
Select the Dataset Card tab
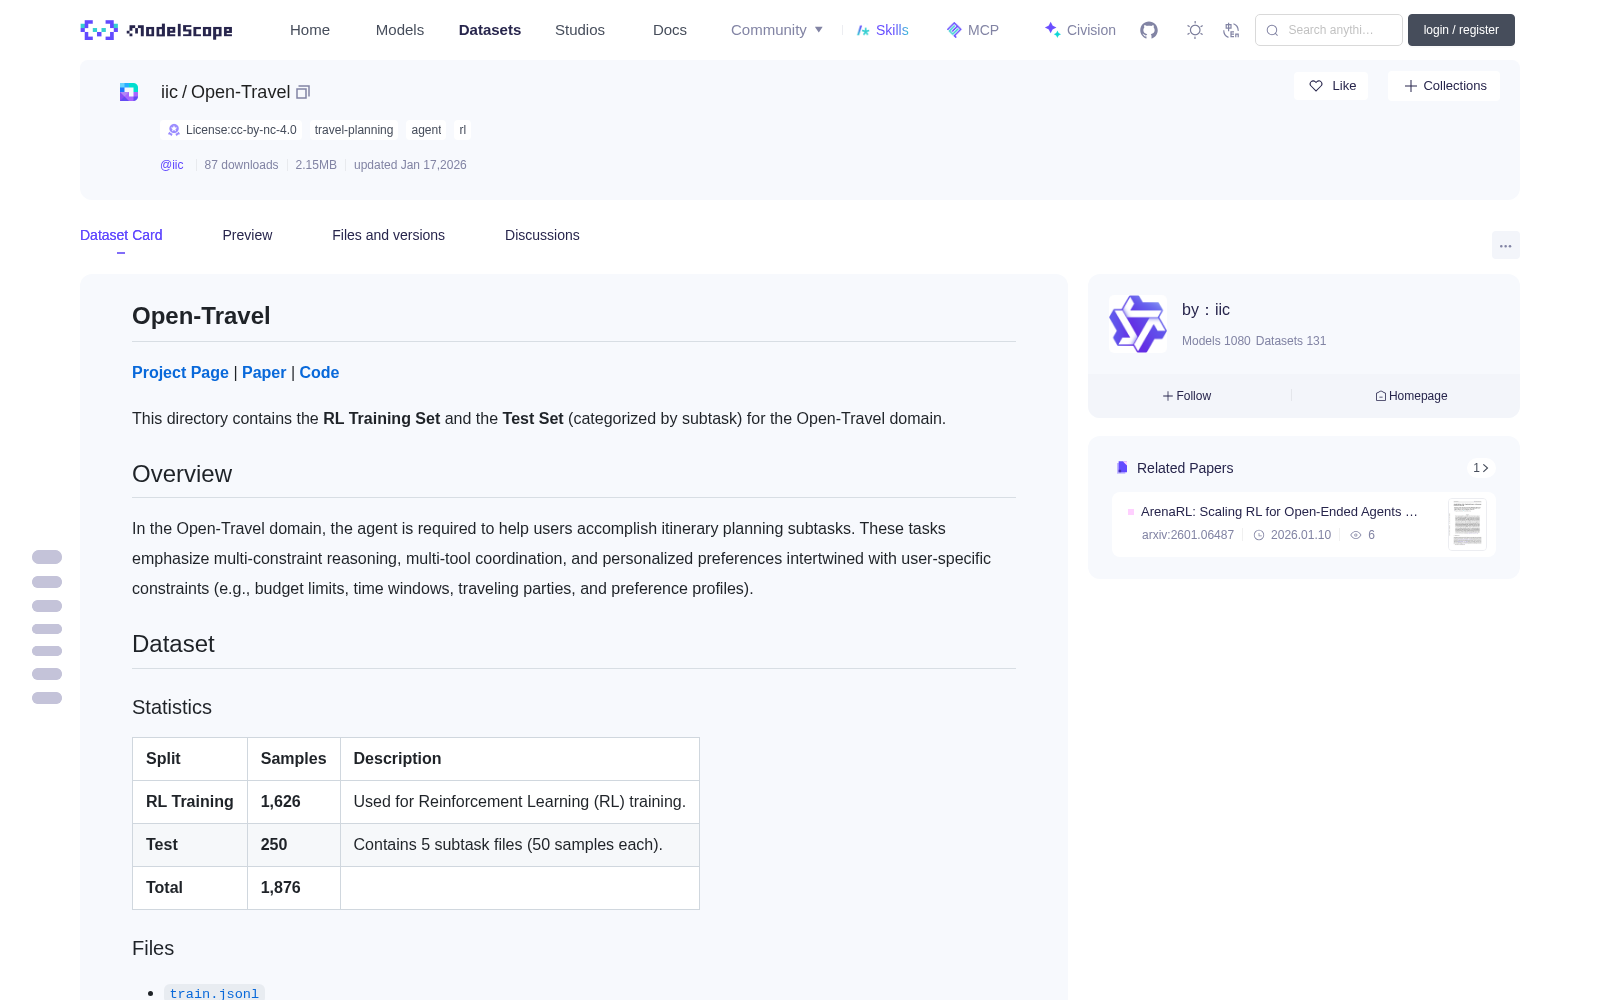tap(121, 235)
